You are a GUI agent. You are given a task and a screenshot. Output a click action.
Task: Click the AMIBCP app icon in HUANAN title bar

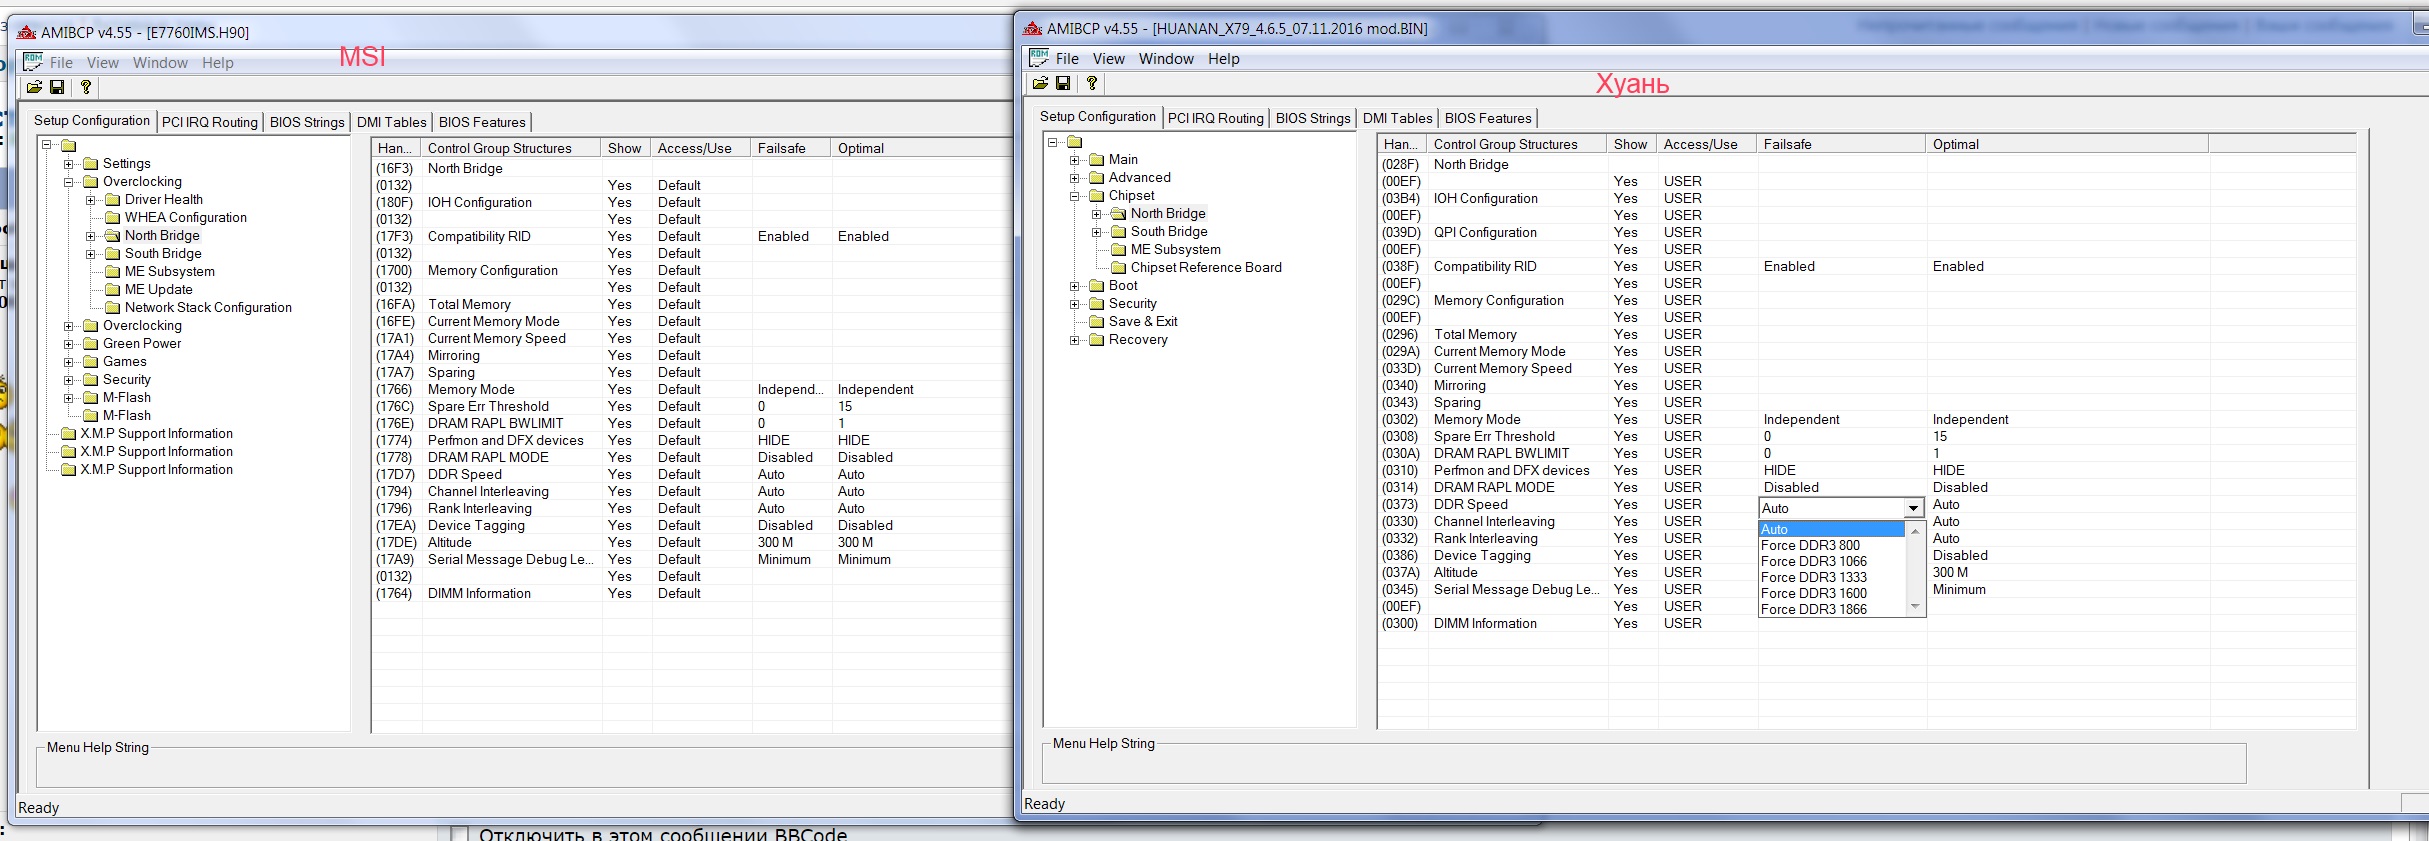(x=1033, y=28)
